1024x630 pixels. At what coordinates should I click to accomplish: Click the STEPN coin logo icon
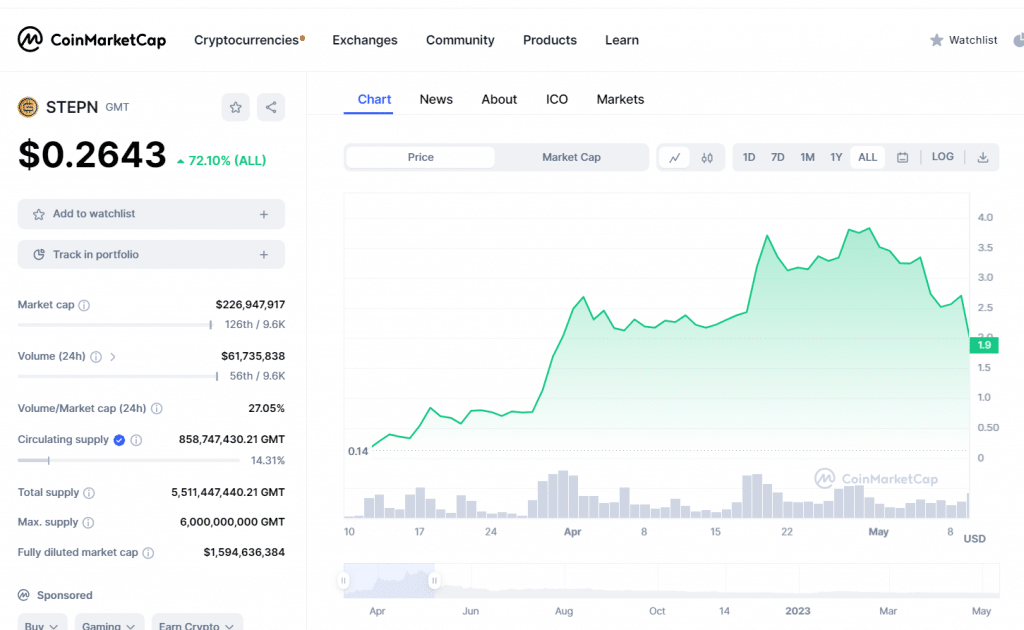[x=28, y=106]
